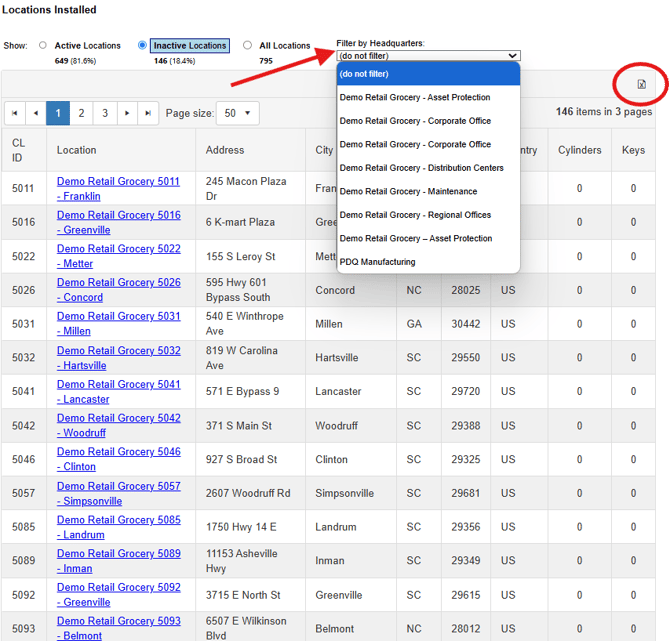
Task: Pick the (do not filter) option
Action: pos(364,74)
